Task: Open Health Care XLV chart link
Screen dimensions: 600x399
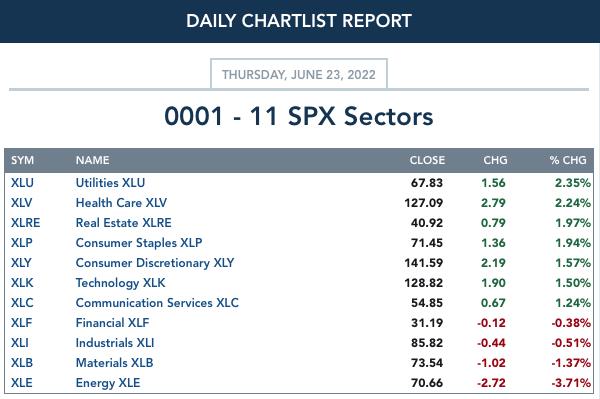Action: click(121, 203)
